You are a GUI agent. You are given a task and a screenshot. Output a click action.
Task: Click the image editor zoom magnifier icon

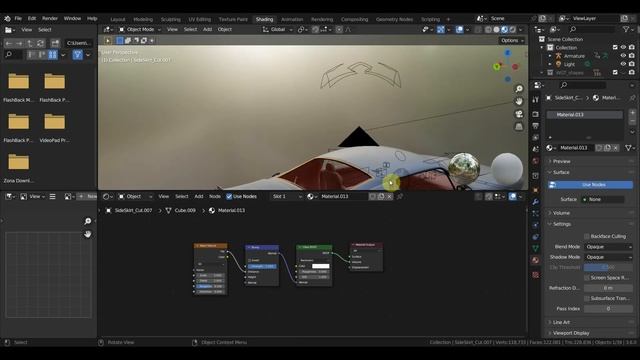(x=88, y=221)
